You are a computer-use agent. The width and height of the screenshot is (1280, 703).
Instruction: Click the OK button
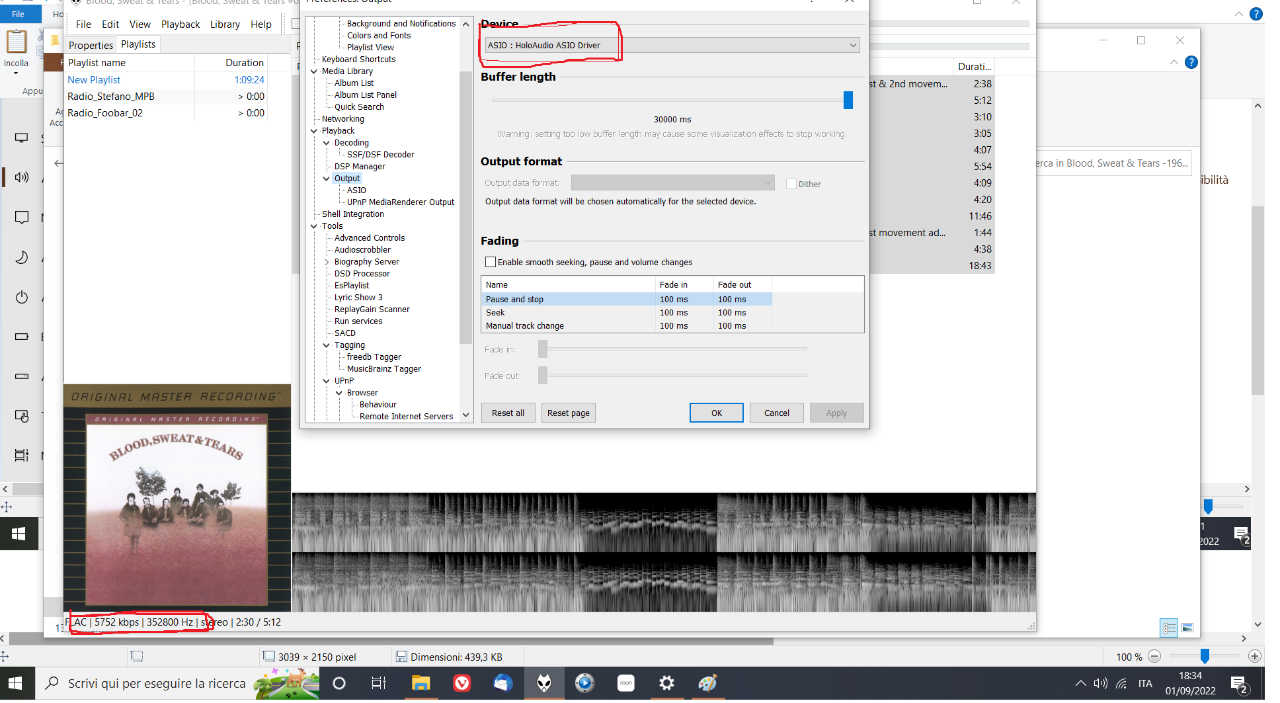(x=716, y=413)
